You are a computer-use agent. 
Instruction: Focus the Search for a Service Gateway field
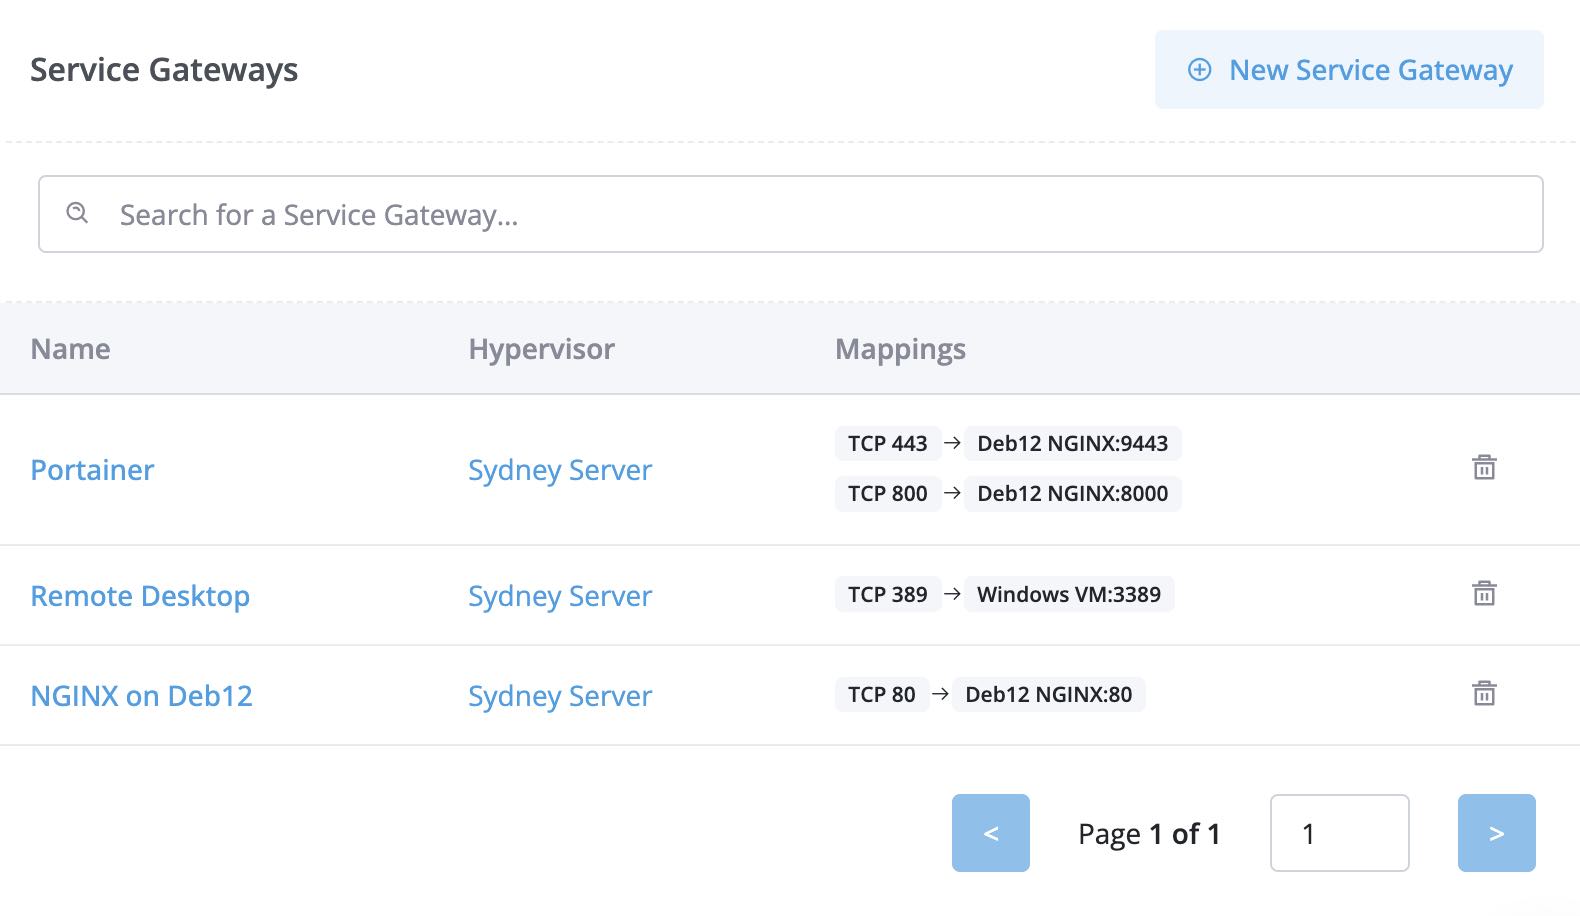[x=790, y=214]
